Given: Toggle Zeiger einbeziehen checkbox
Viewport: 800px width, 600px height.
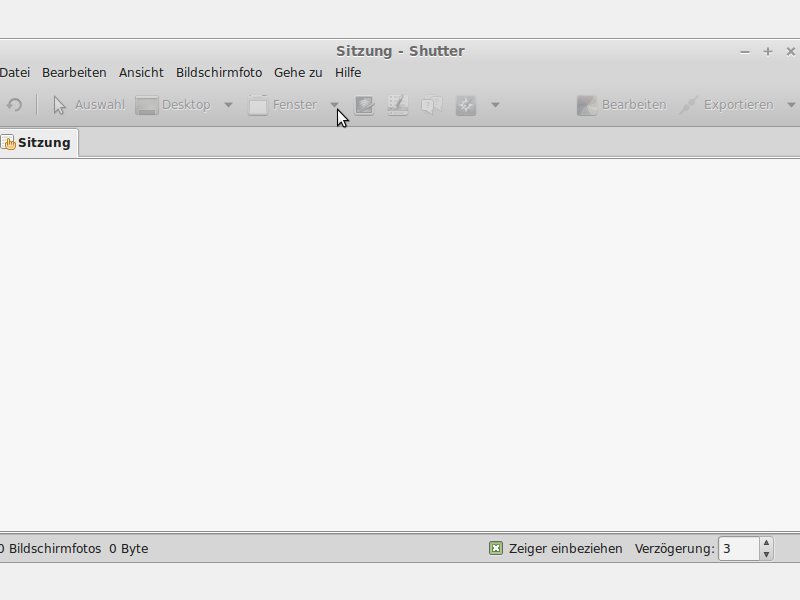Looking at the screenshot, I should [x=495, y=548].
